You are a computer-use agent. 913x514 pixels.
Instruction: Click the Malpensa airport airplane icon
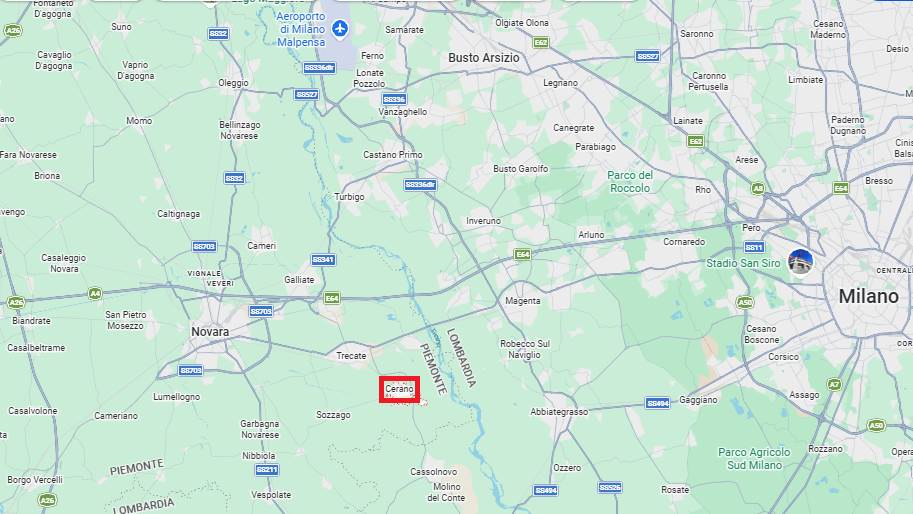click(x=340, y=27)
